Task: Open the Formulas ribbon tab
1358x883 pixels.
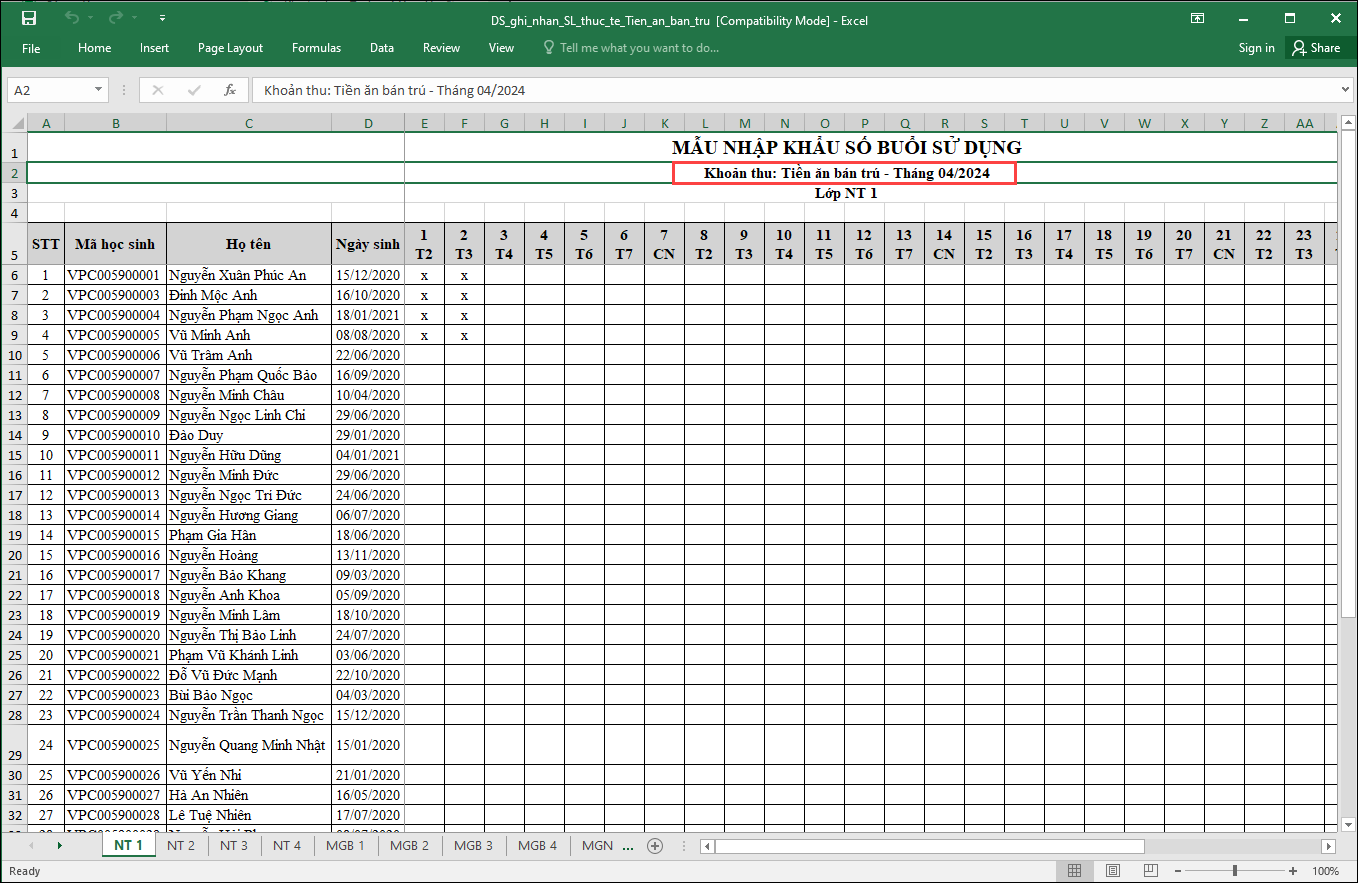Action: point(316,48)
